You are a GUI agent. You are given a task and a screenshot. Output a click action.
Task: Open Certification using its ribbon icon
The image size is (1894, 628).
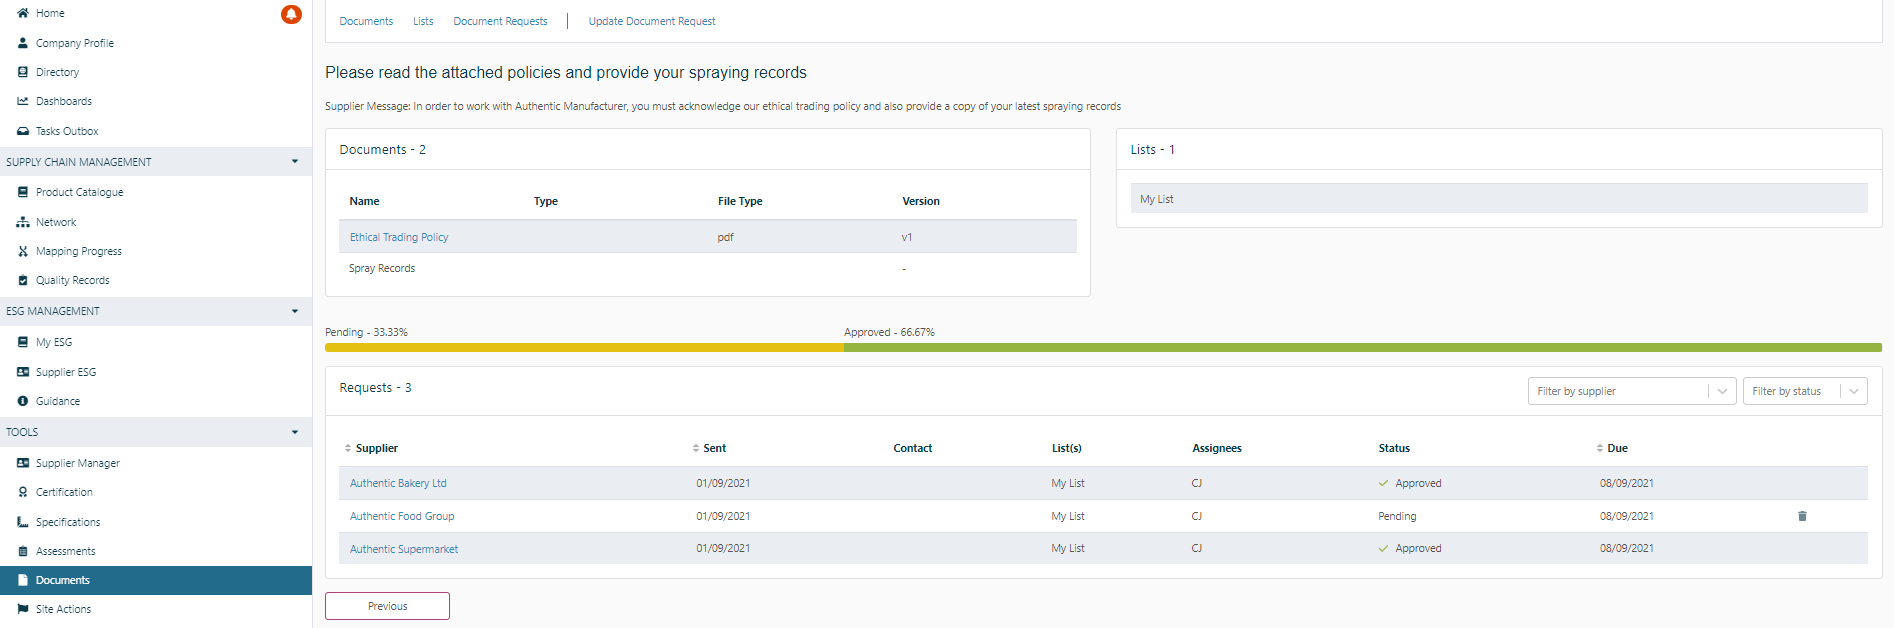click(x=23, y=492)
